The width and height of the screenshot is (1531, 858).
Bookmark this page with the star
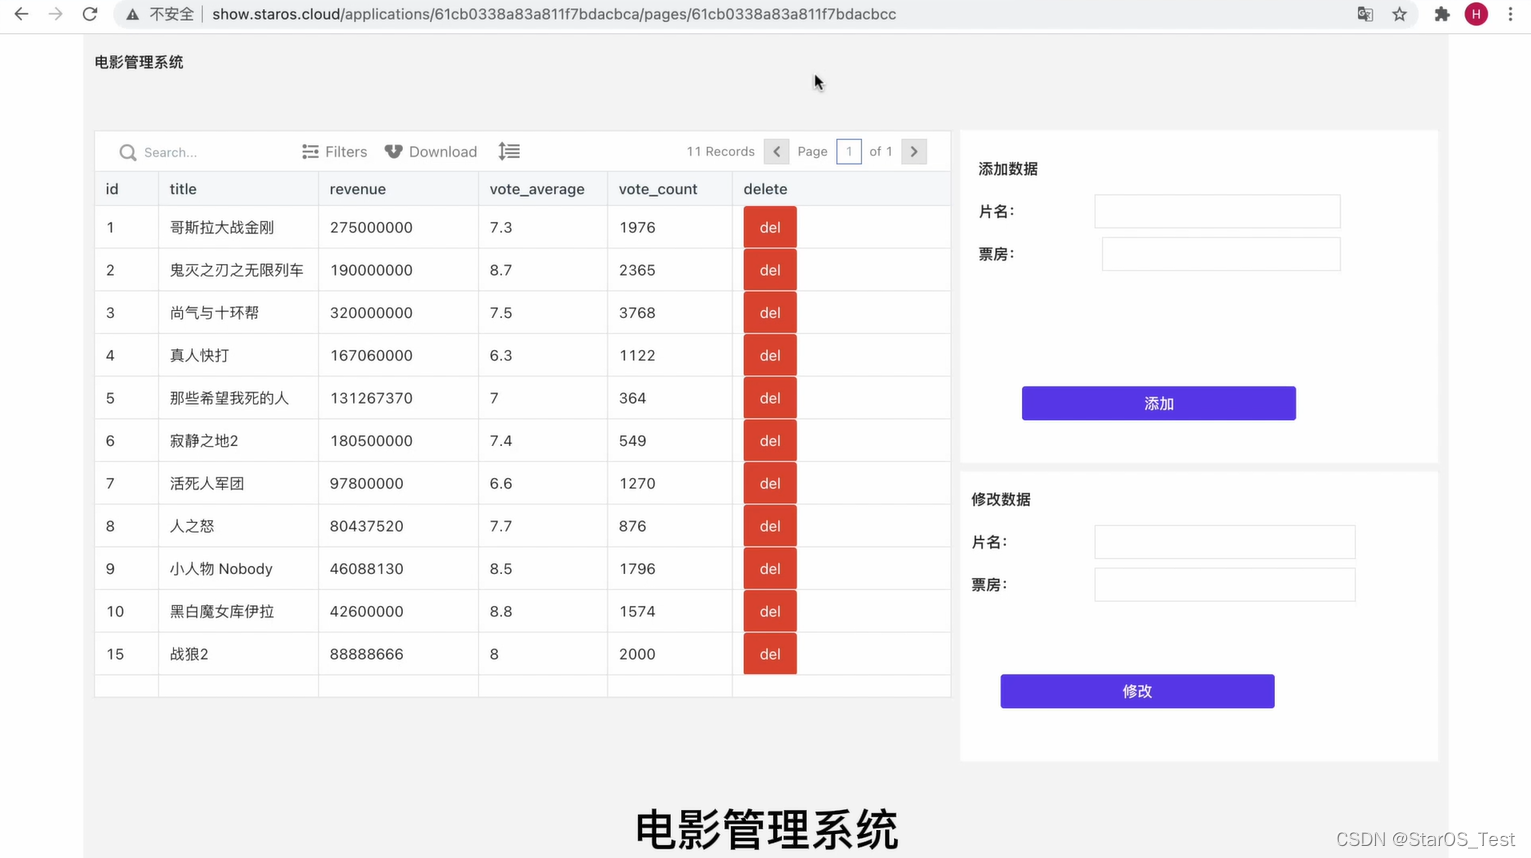tap(1399, 14)
